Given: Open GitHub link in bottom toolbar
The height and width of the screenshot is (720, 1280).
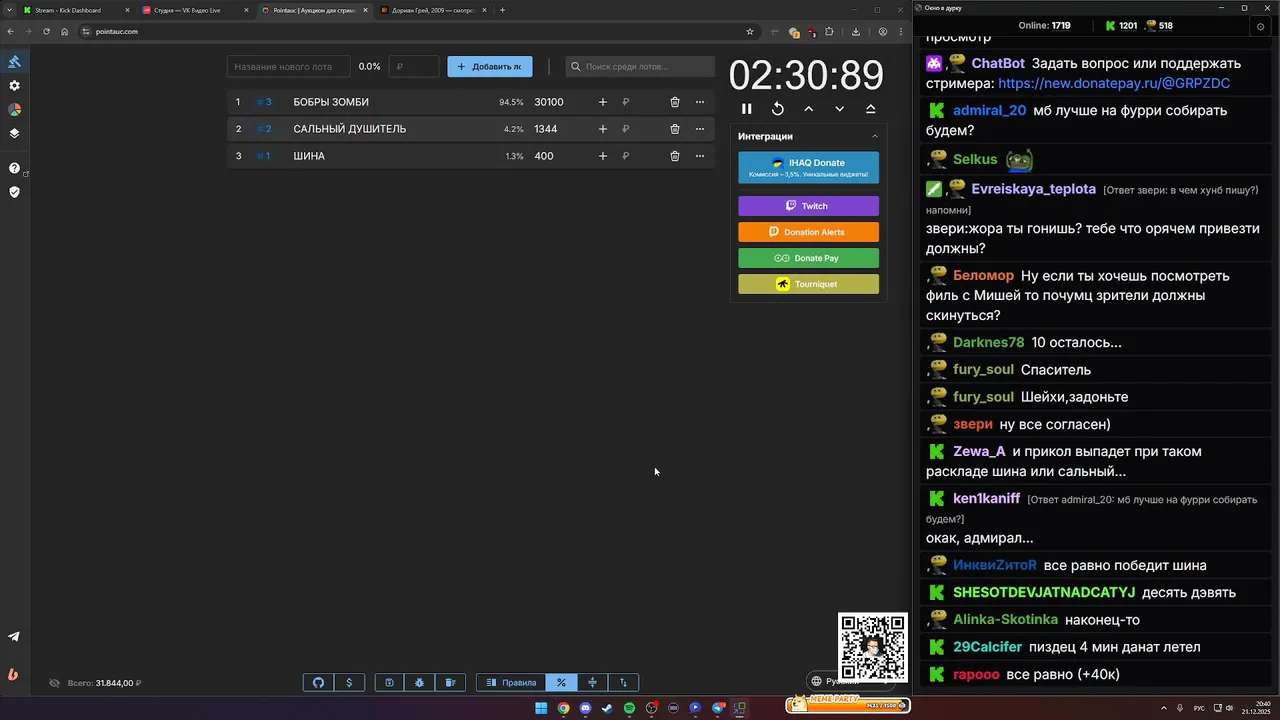Looking at the screenshot, I should click(318, 683).
